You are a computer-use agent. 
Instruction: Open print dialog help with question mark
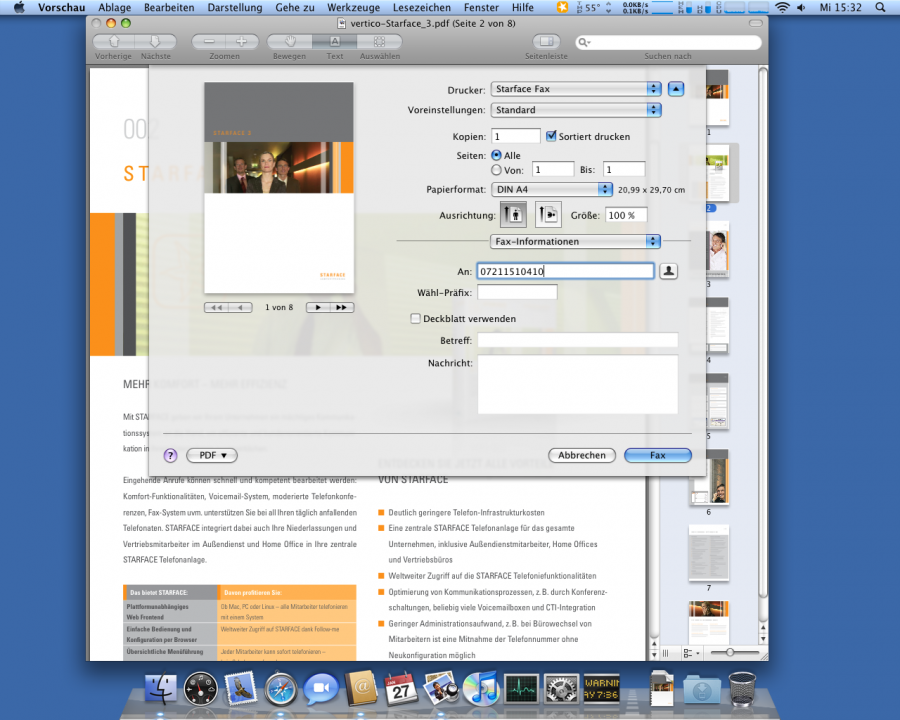170,455
